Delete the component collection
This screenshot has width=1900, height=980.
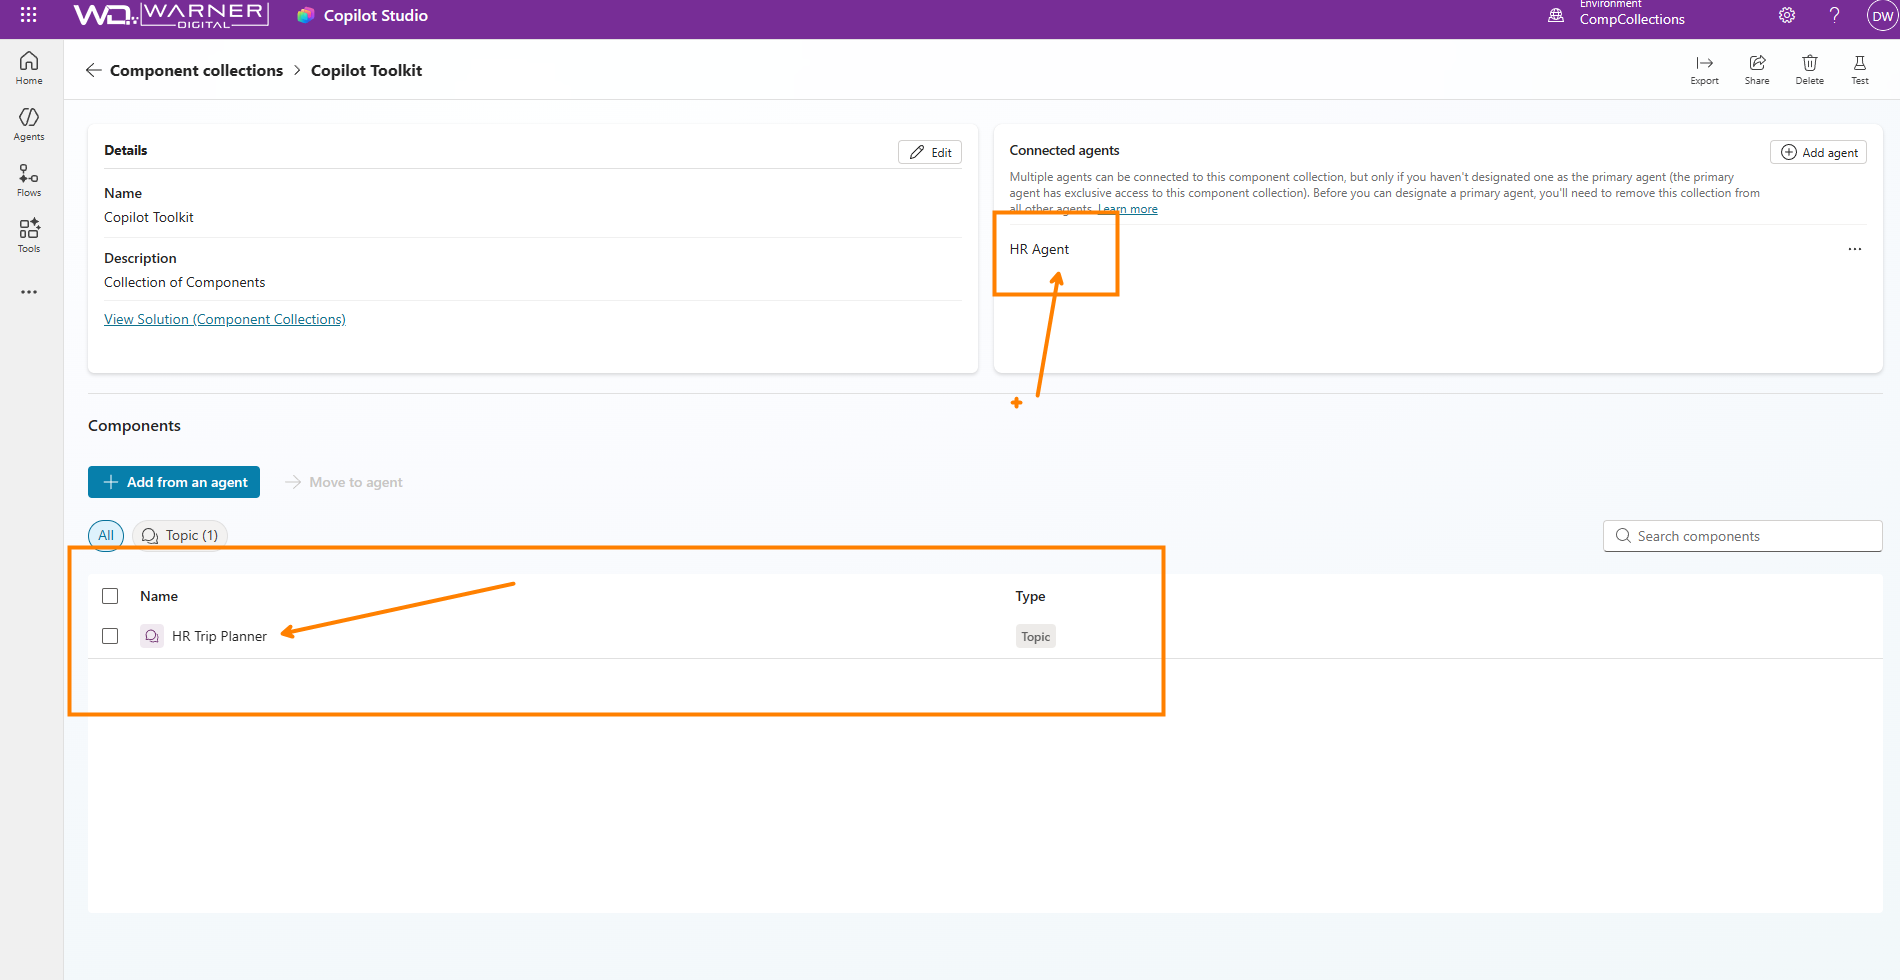click(x=1809, y=69)
